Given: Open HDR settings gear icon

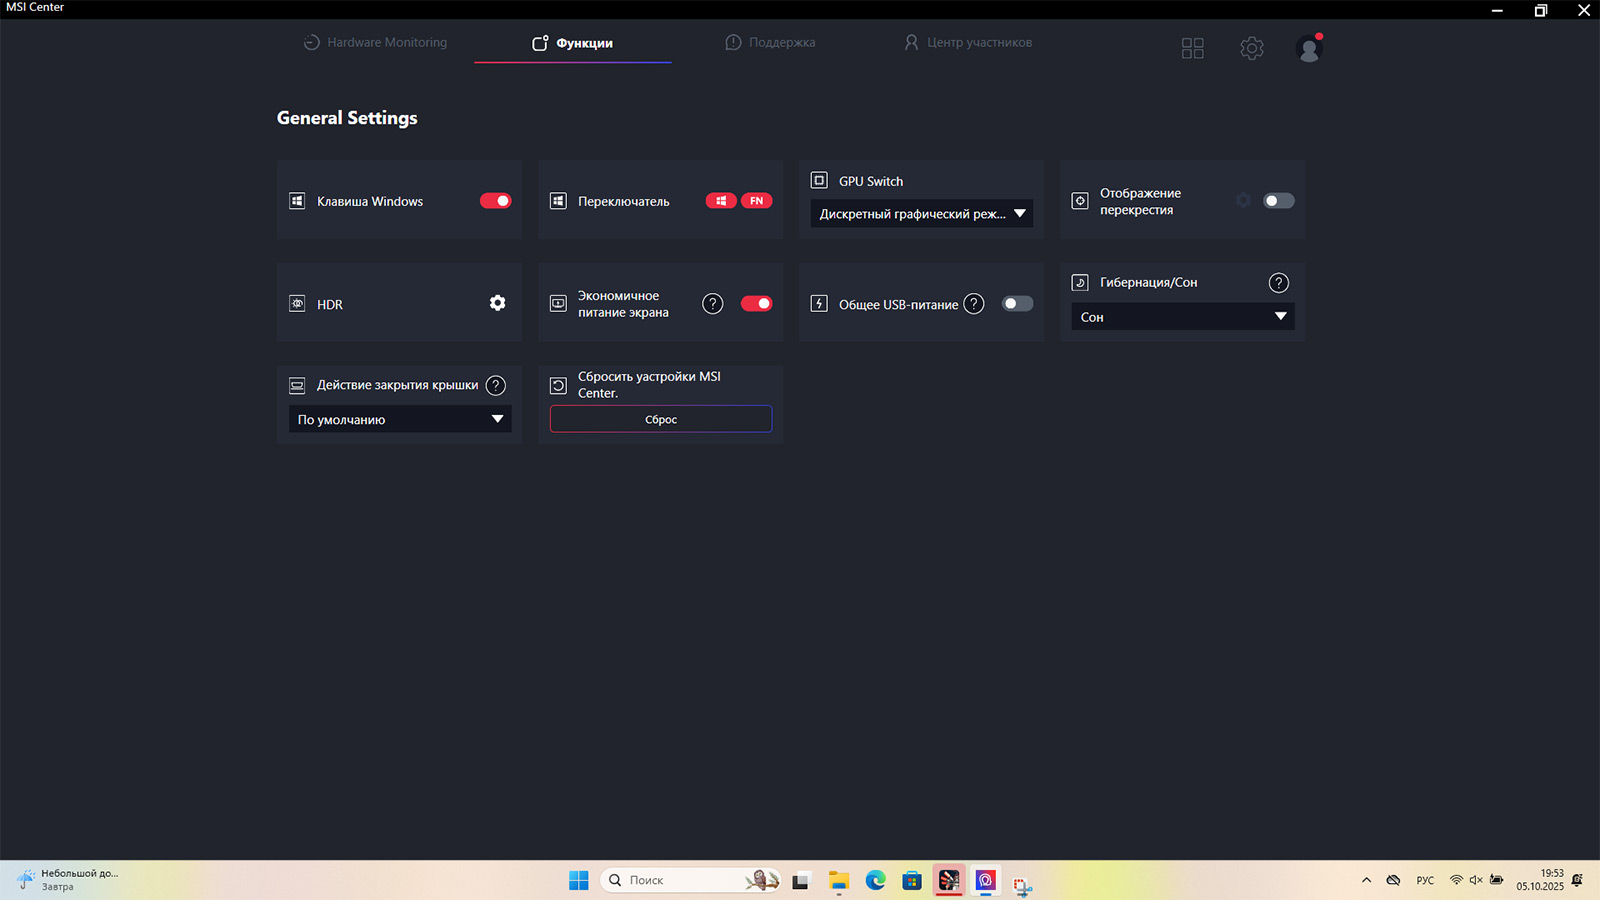Looking at the screenshot, I should [x=497, y=303].
